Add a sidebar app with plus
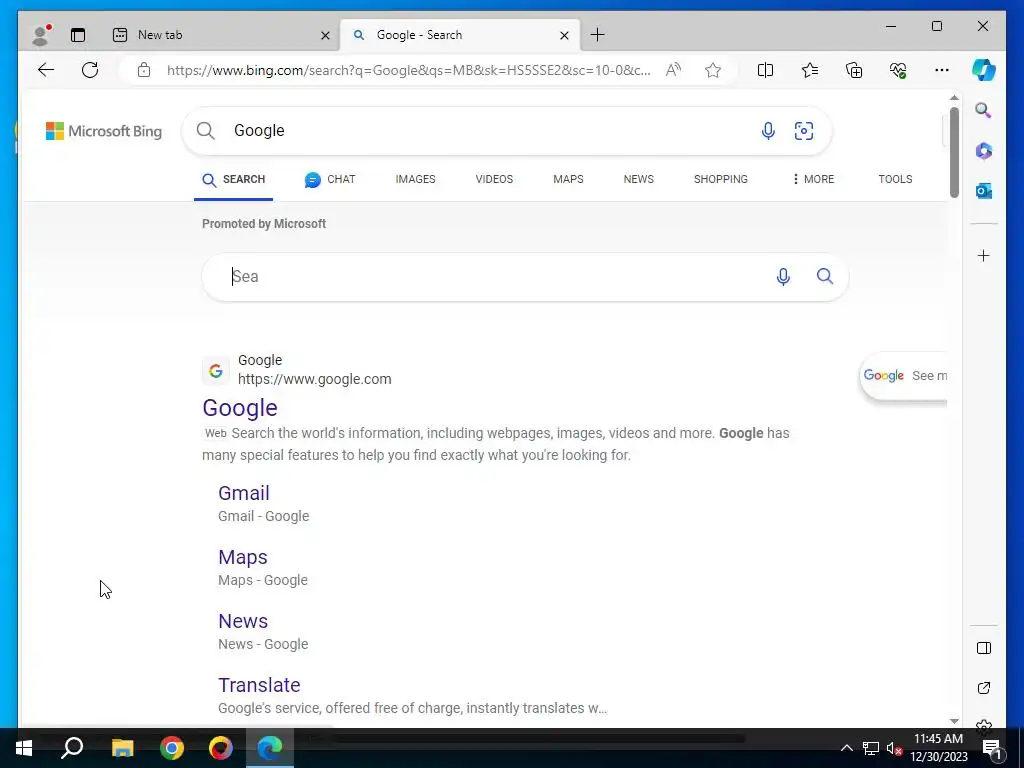The image size is (1024, 768). click(x=984, y=255)
